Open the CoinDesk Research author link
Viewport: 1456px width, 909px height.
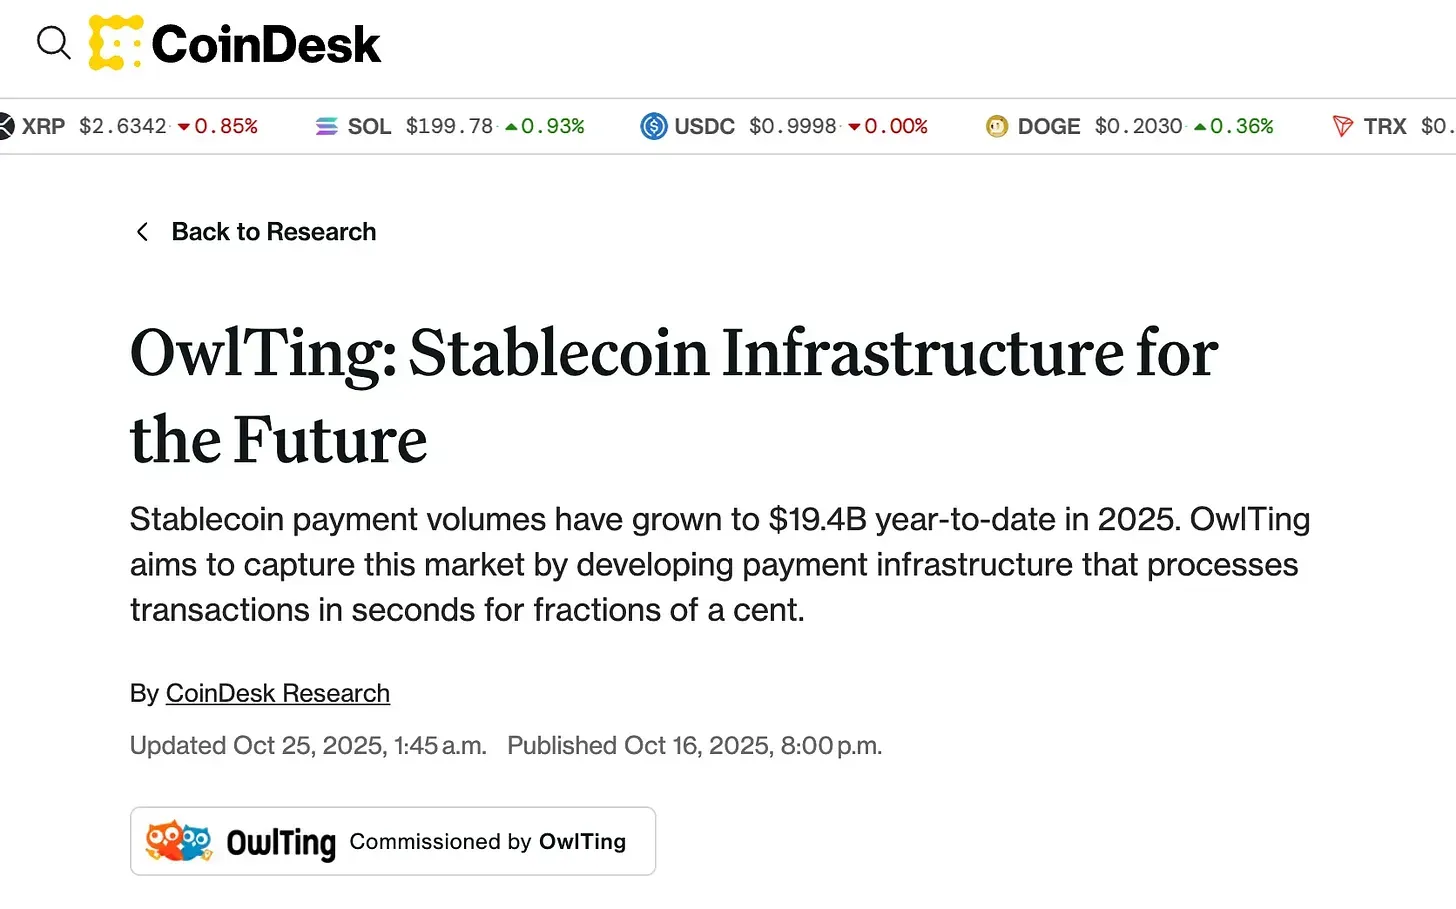pos(277,693)
